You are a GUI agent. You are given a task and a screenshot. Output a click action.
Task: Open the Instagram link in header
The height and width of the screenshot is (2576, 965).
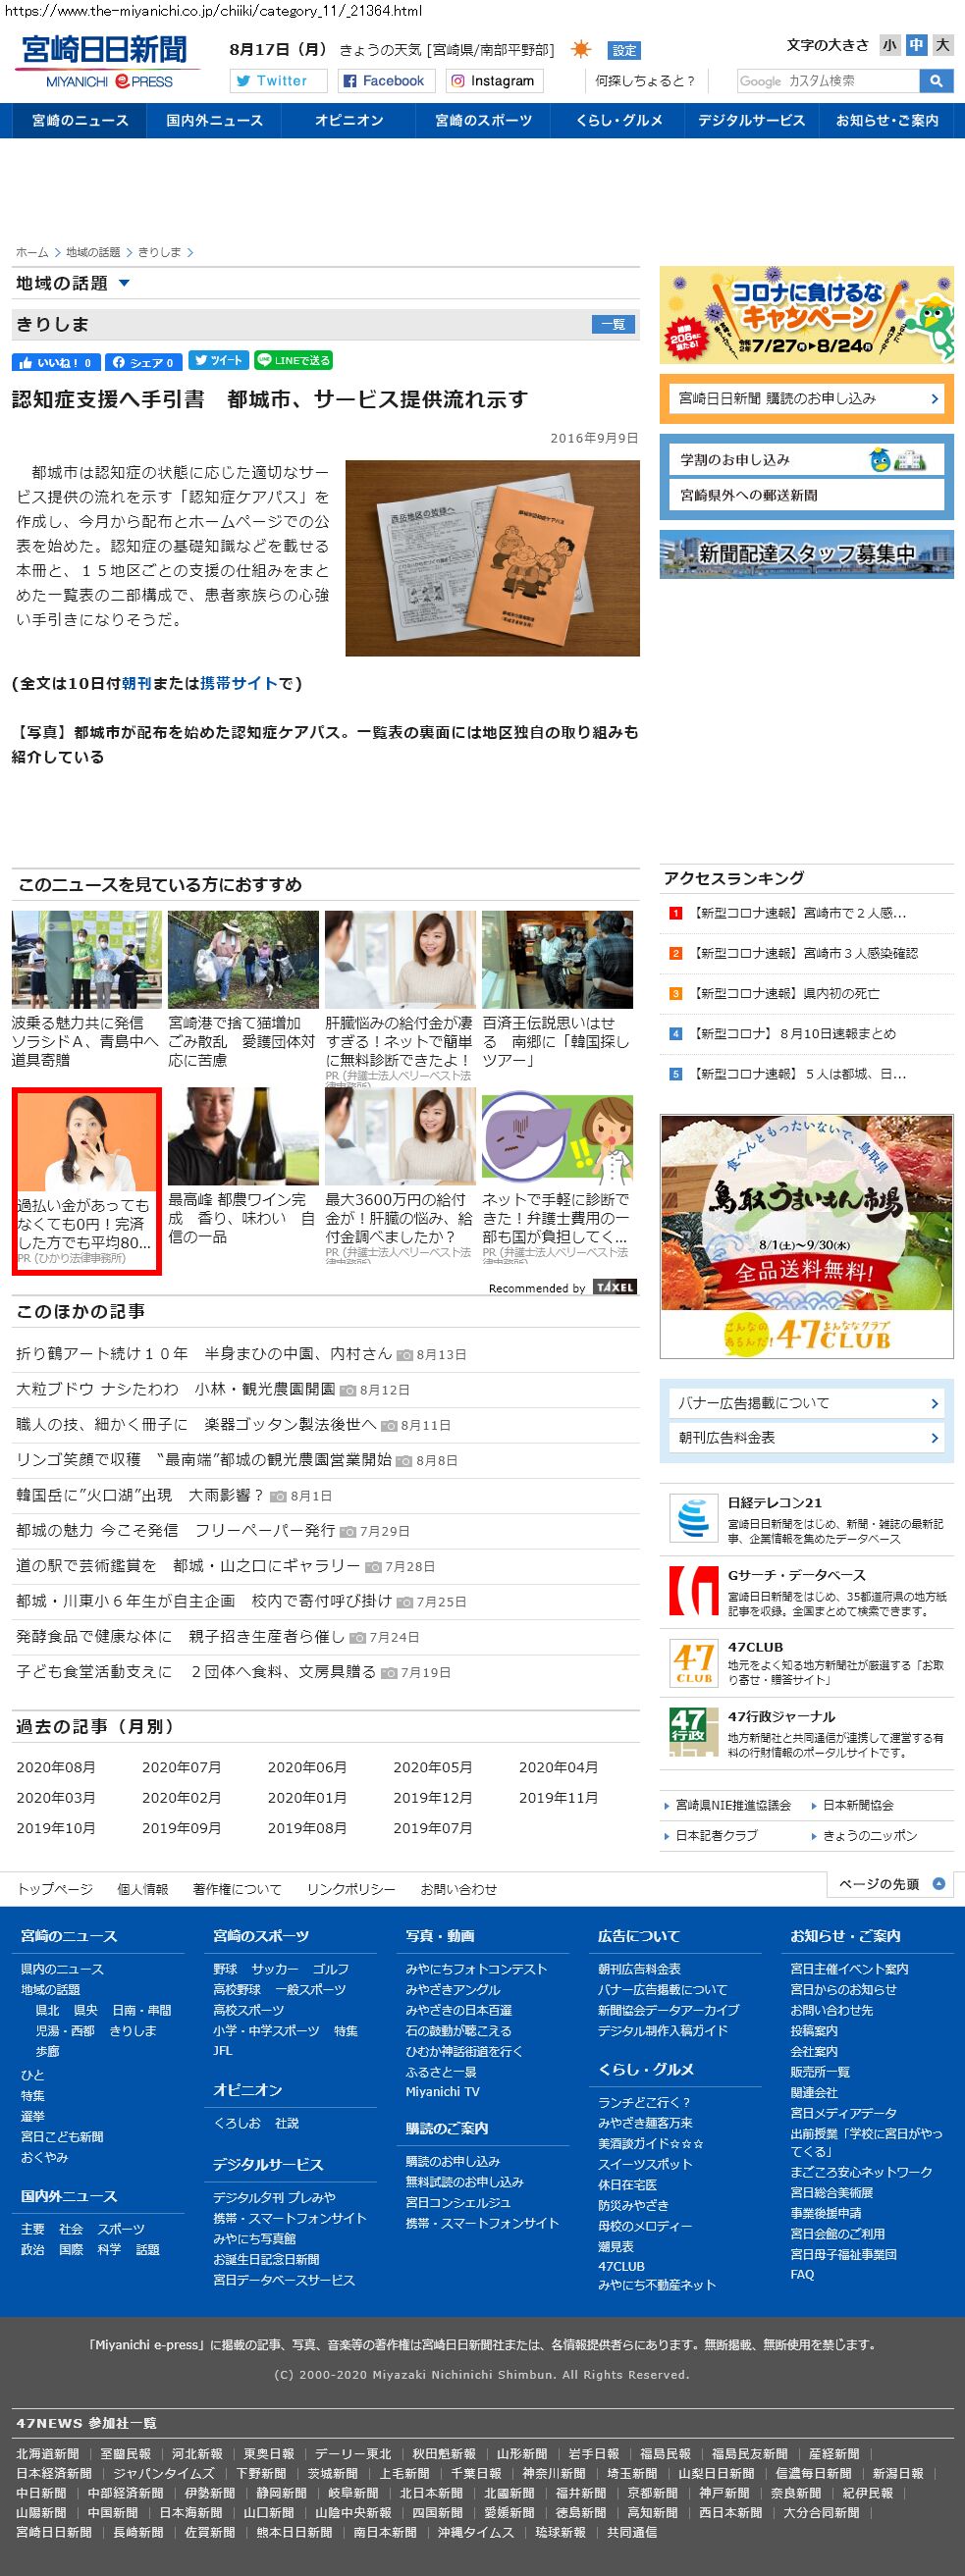(491, 81)
